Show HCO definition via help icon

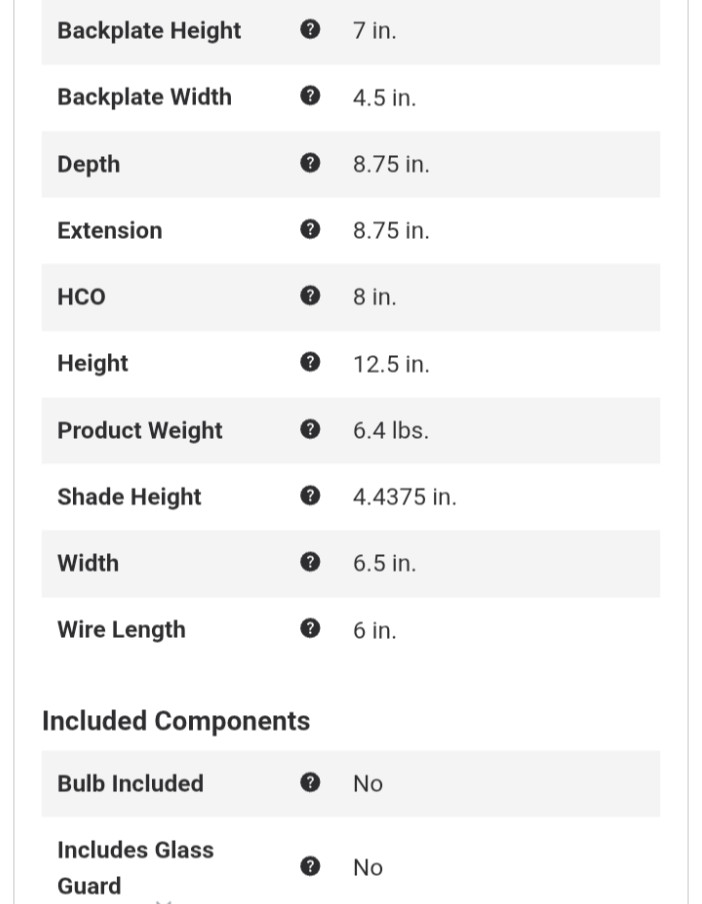point(310,296)
